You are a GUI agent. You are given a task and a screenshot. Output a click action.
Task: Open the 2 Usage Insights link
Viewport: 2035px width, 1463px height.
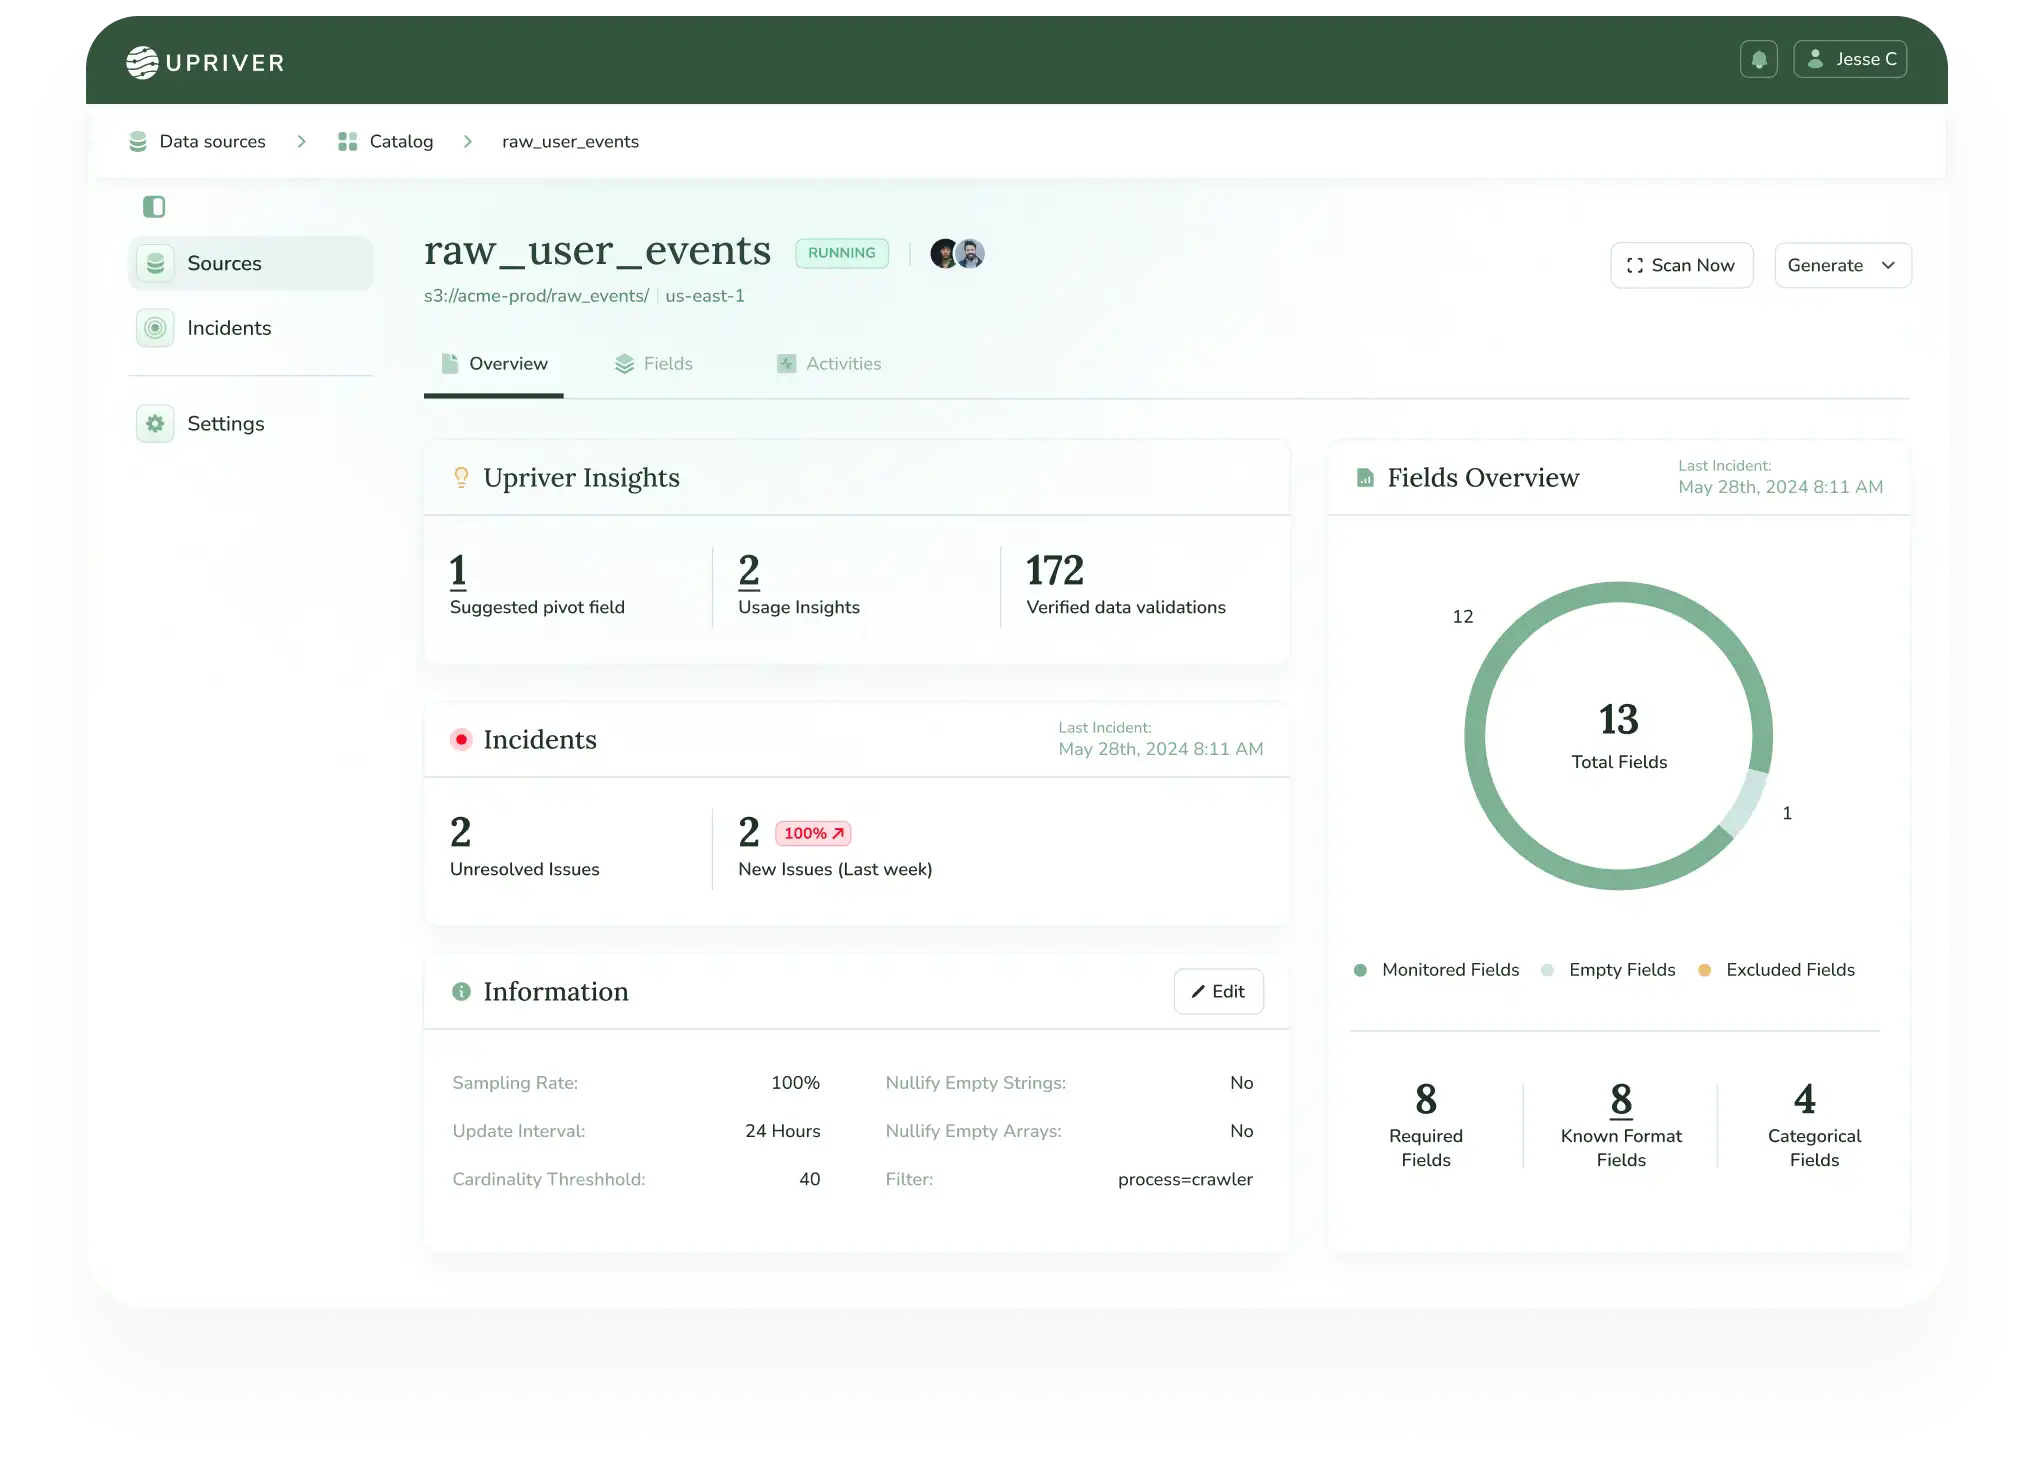749,571
